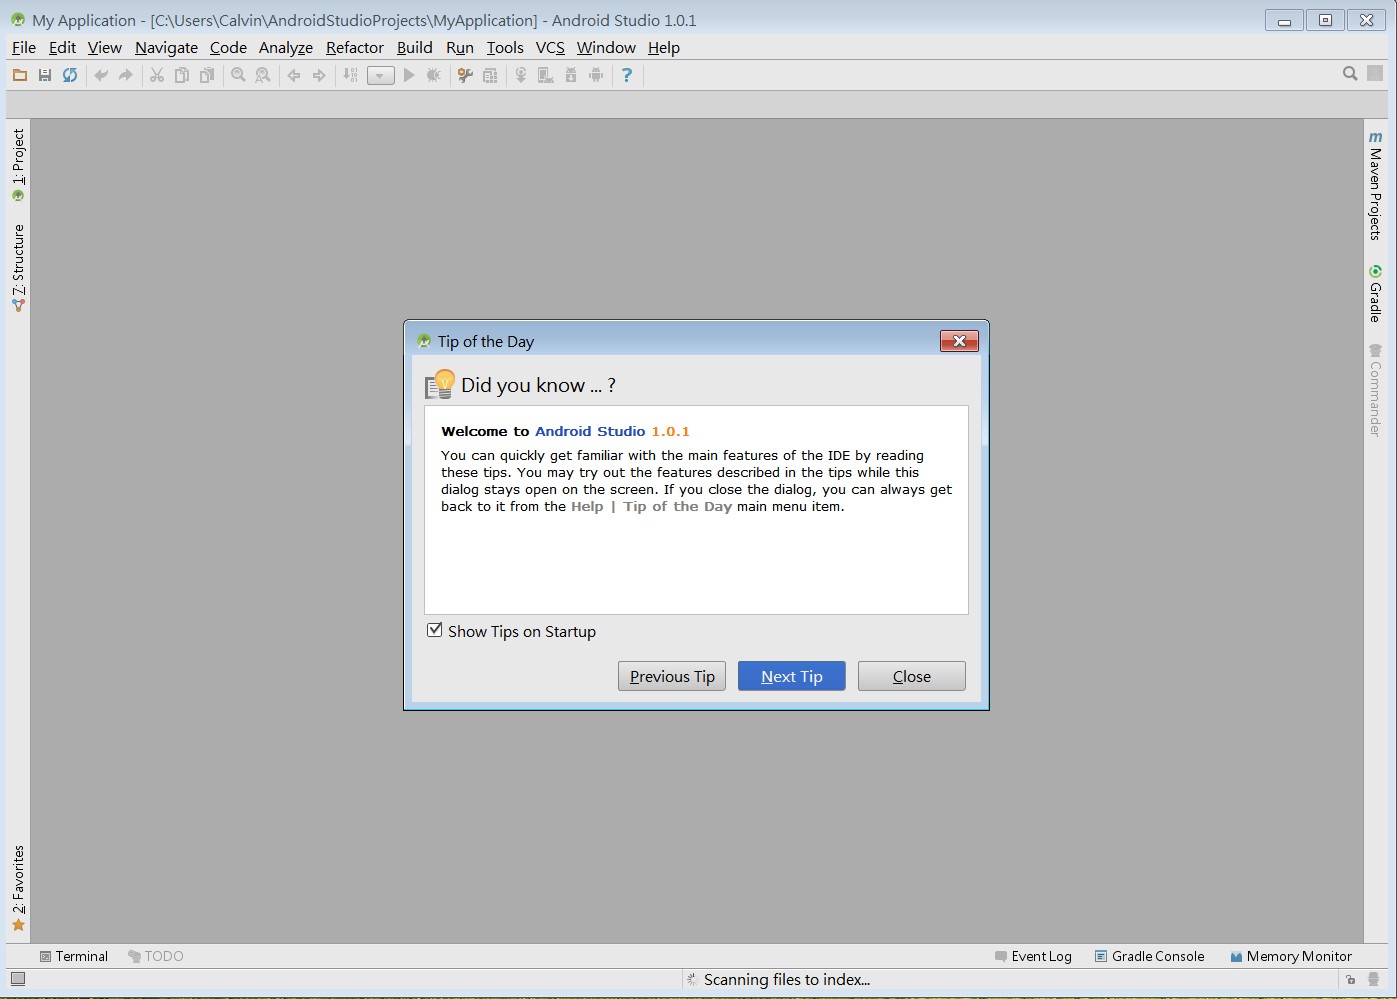The height and width of the screenshot is (999, 1397).
Task: Click the Cut scissors icon
Action: point(157,75)
